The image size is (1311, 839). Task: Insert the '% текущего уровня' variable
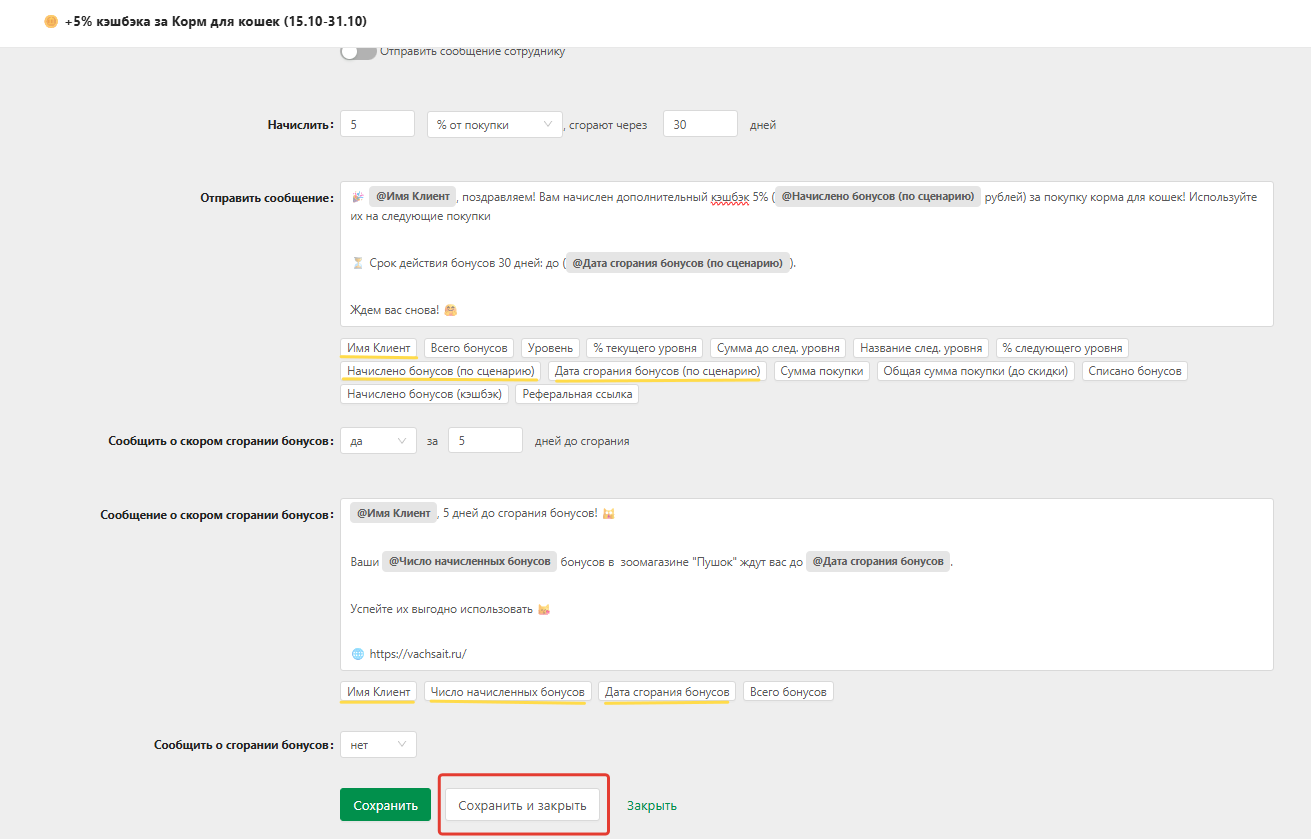(x=644, y=348)
